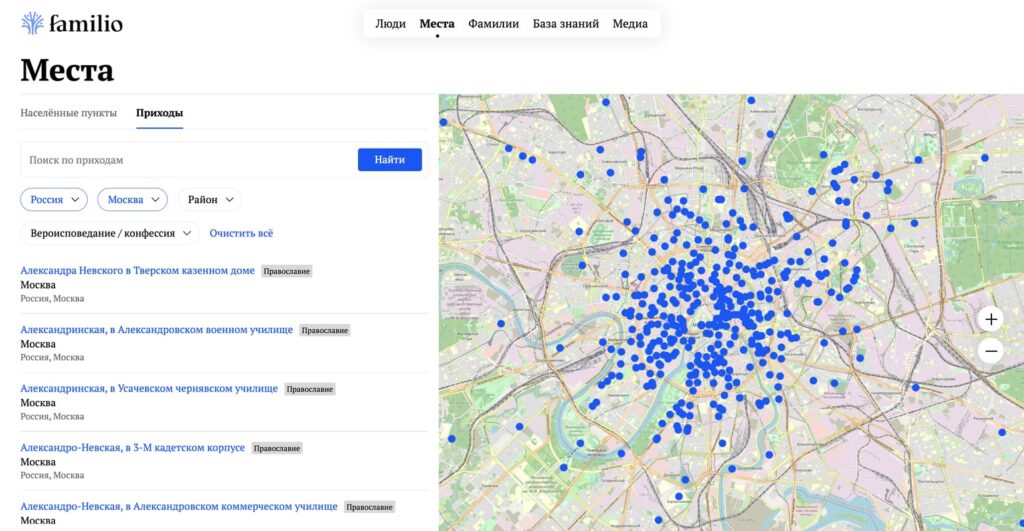
Task: Click the Найти search button
Action: [390, 159]
